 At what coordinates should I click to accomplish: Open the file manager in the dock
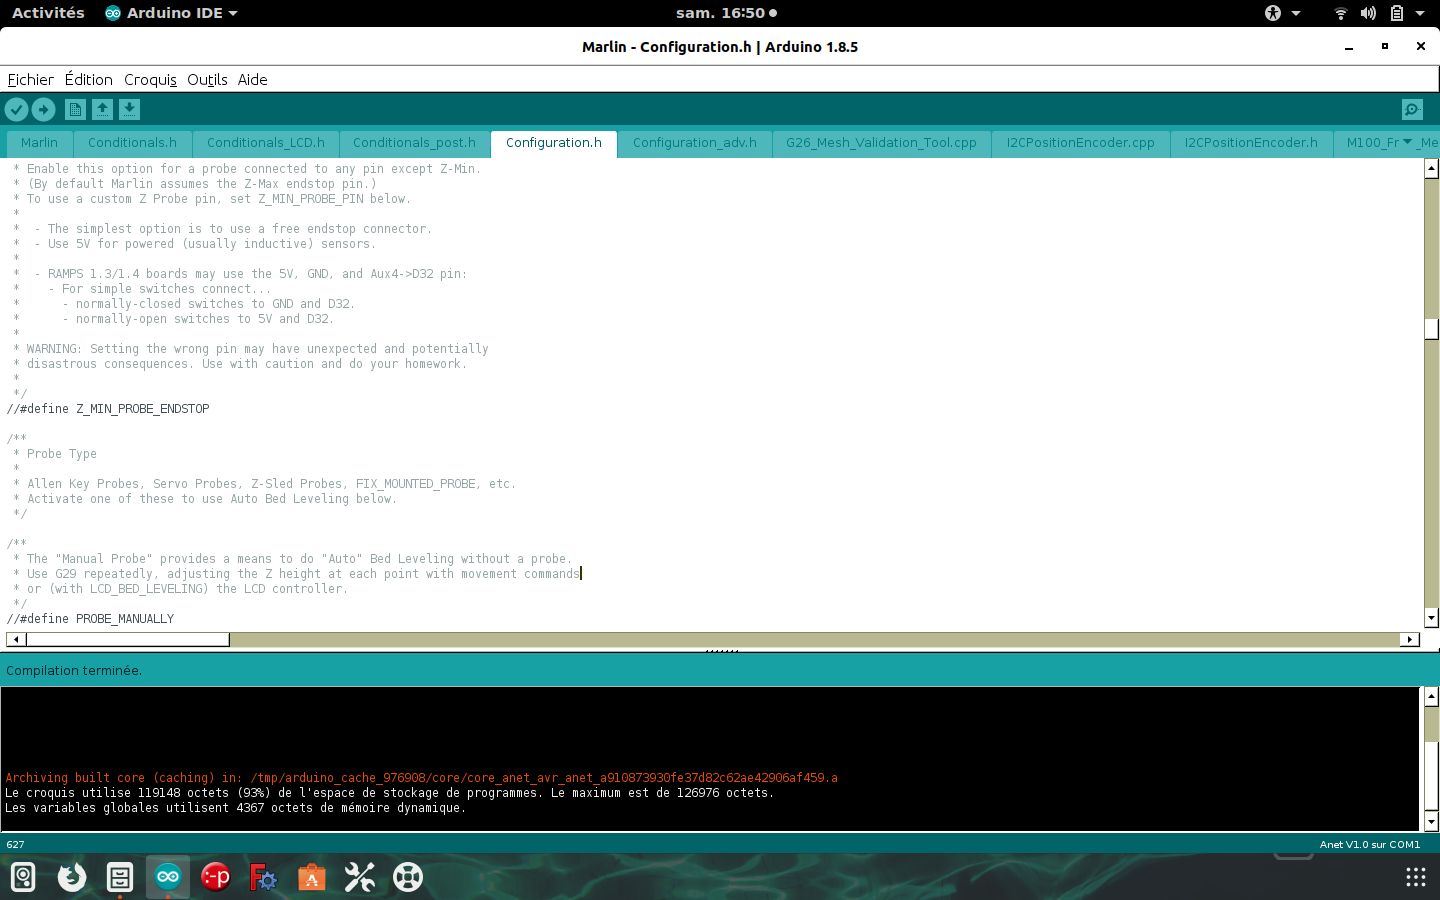click(x=120, y=878)
